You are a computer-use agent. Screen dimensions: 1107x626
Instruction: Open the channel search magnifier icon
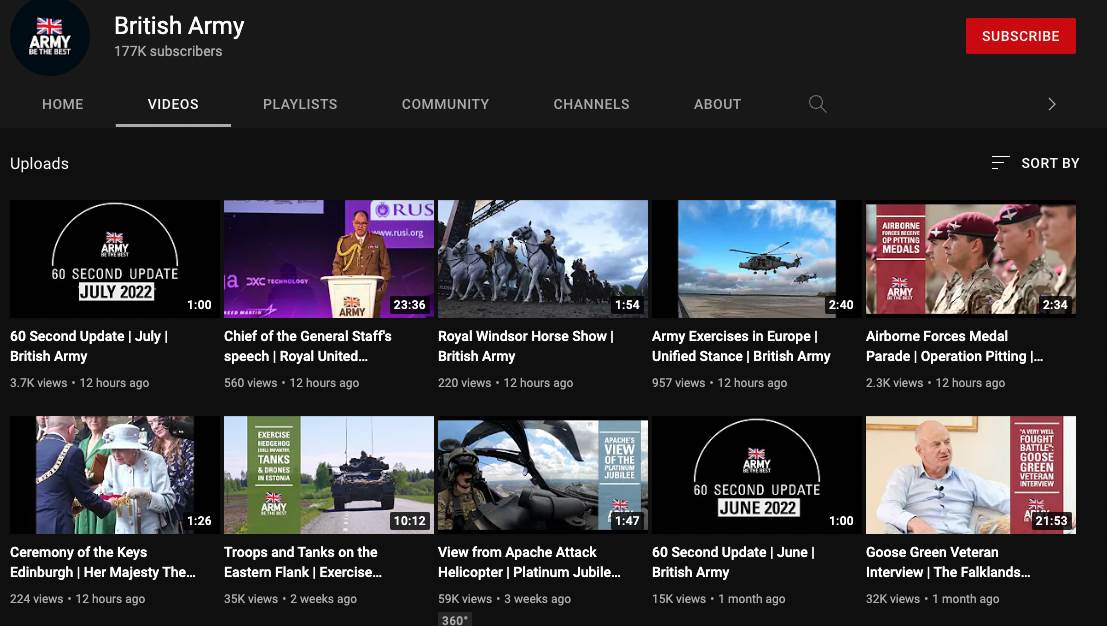click(817, 104)
